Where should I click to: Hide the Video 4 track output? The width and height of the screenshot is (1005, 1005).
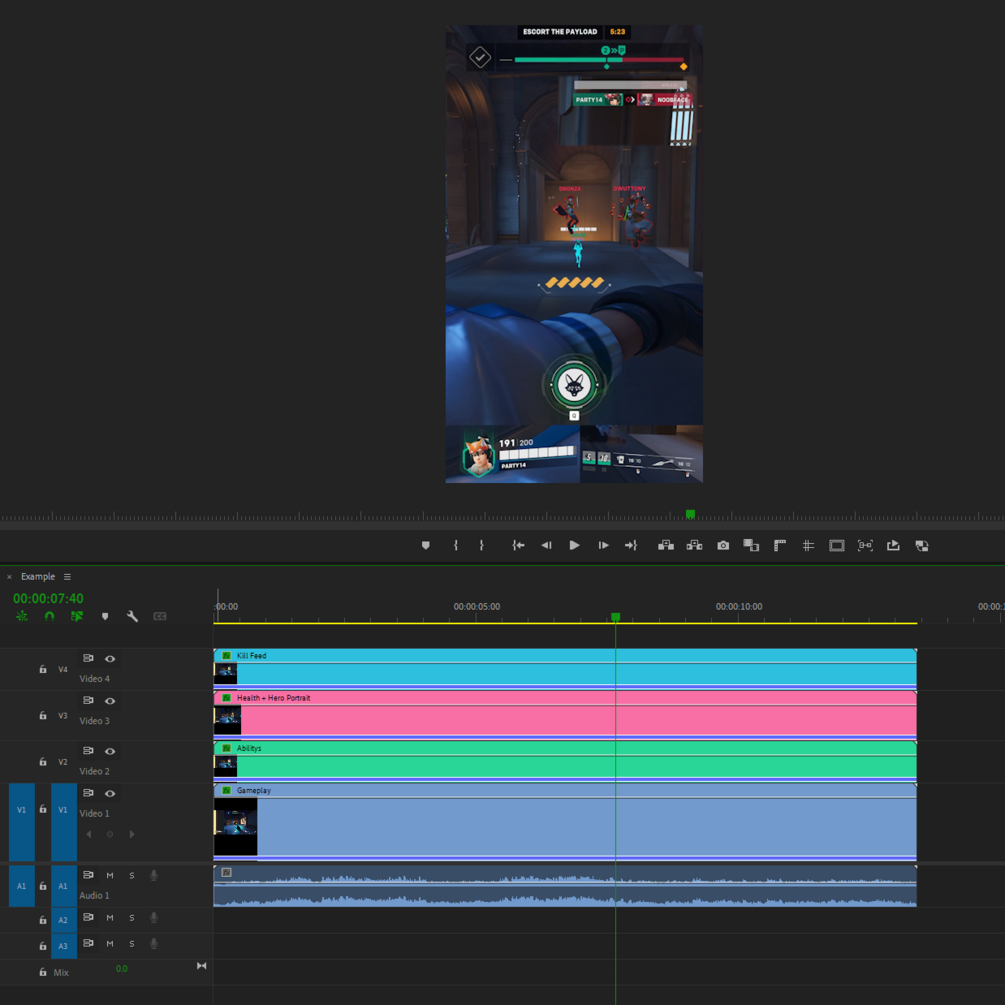point(110,659)
